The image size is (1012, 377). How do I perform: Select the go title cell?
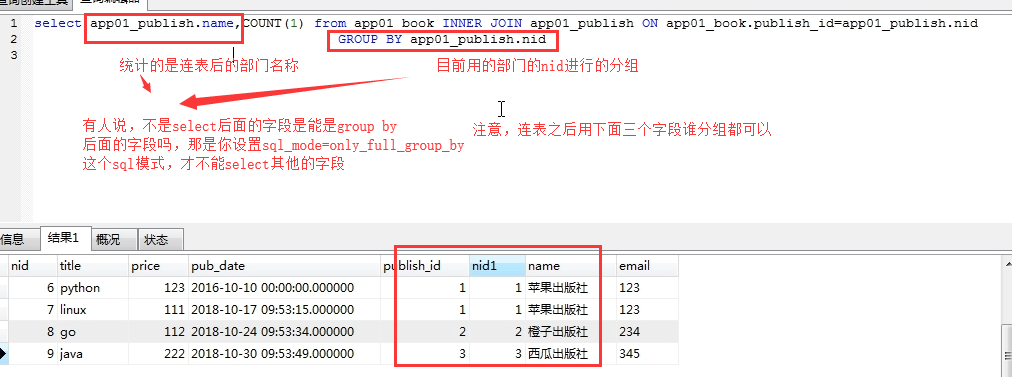(93, 332)
